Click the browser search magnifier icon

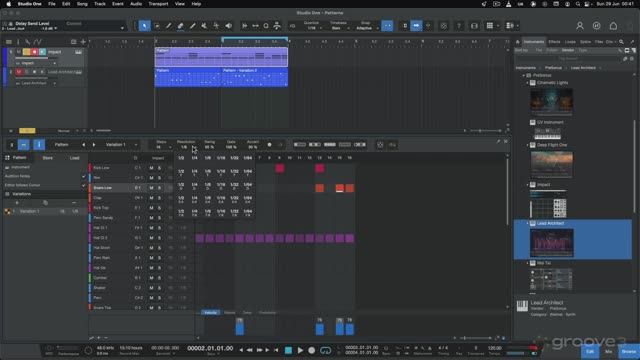(621, 42)
